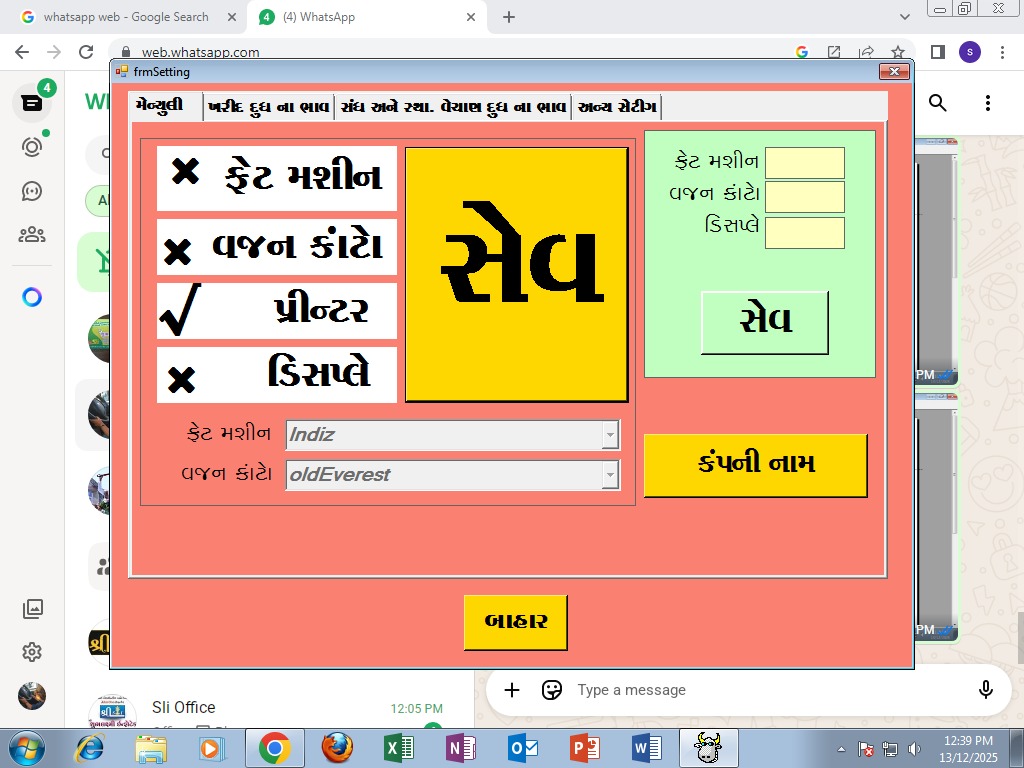Screen dimensions: 1024x768
Task: Open Microsoft Excel from the taskbar
Action: 399,747
